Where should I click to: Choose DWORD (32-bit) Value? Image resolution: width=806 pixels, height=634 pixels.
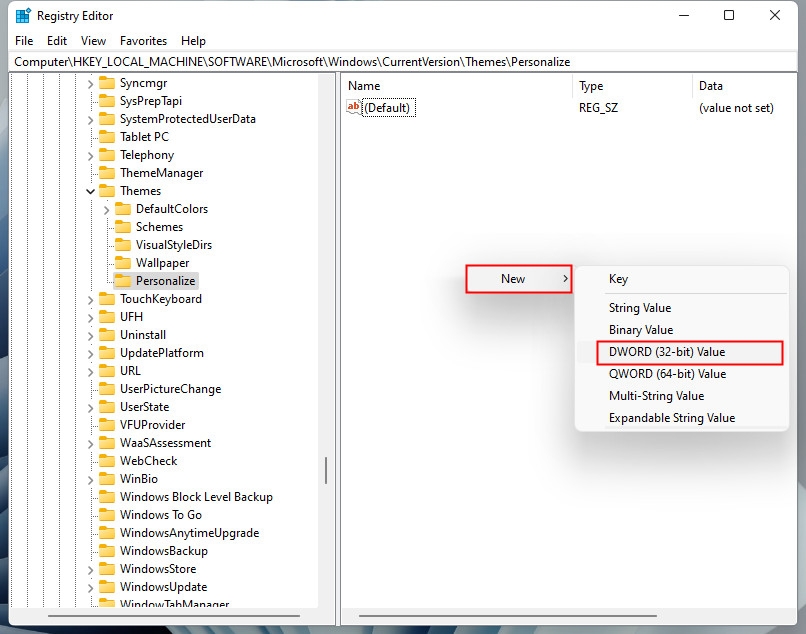(682, 352)
